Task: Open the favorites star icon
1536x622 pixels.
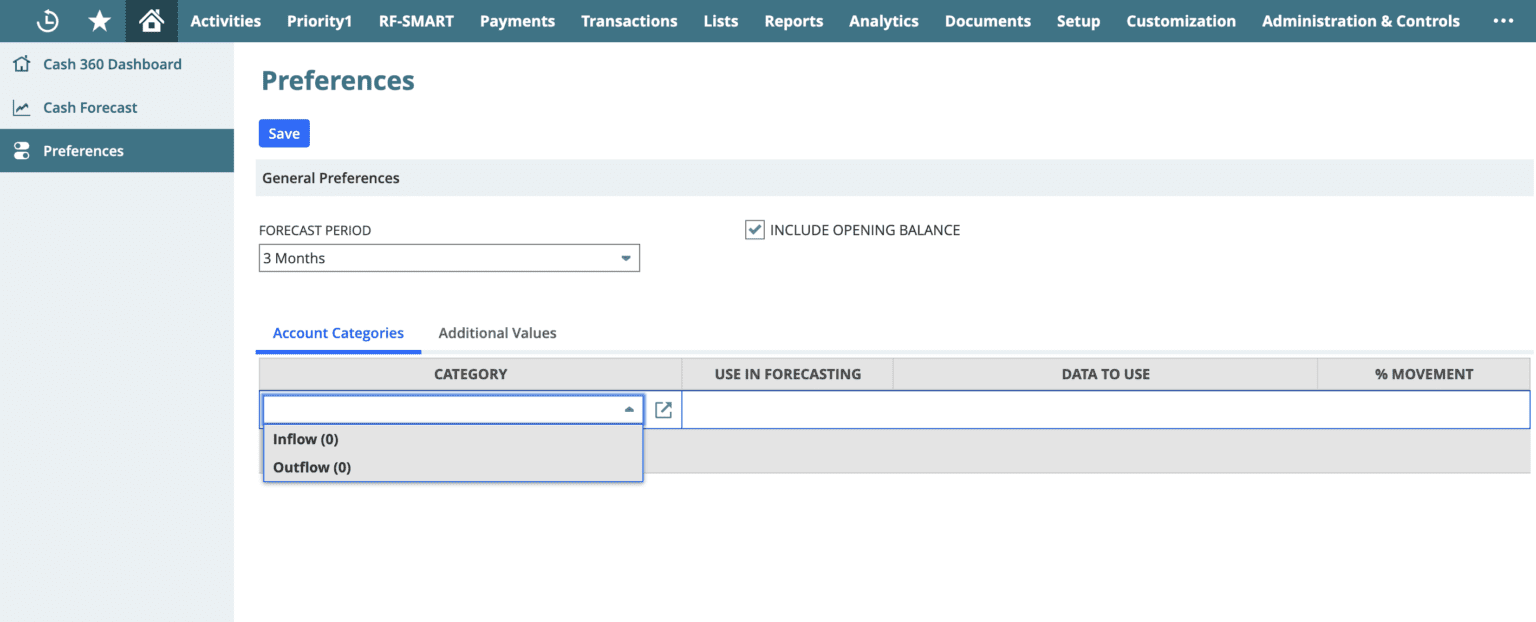Action: 99,21
